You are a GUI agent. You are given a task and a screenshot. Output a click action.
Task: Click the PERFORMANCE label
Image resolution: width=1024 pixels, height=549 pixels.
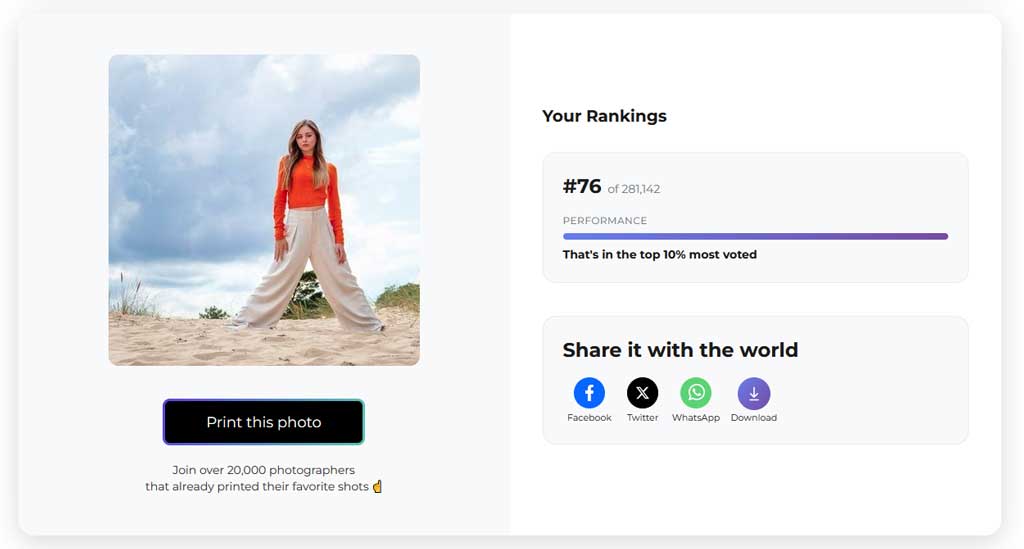coord(605,221)
